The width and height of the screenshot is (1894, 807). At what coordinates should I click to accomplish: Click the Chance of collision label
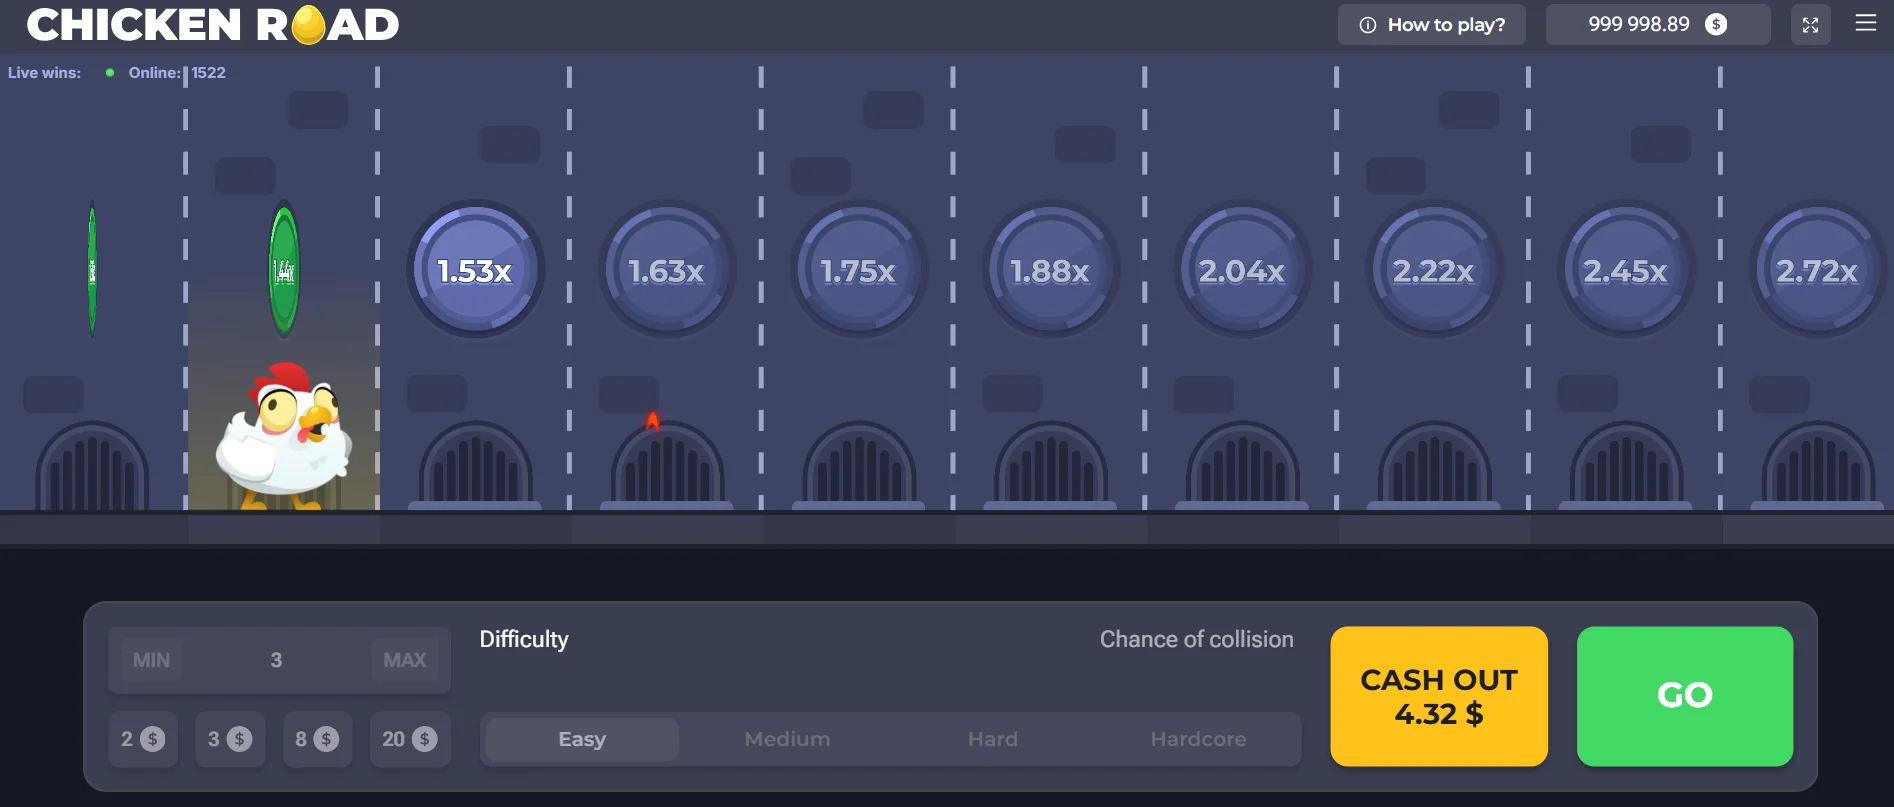(1197, 639)
